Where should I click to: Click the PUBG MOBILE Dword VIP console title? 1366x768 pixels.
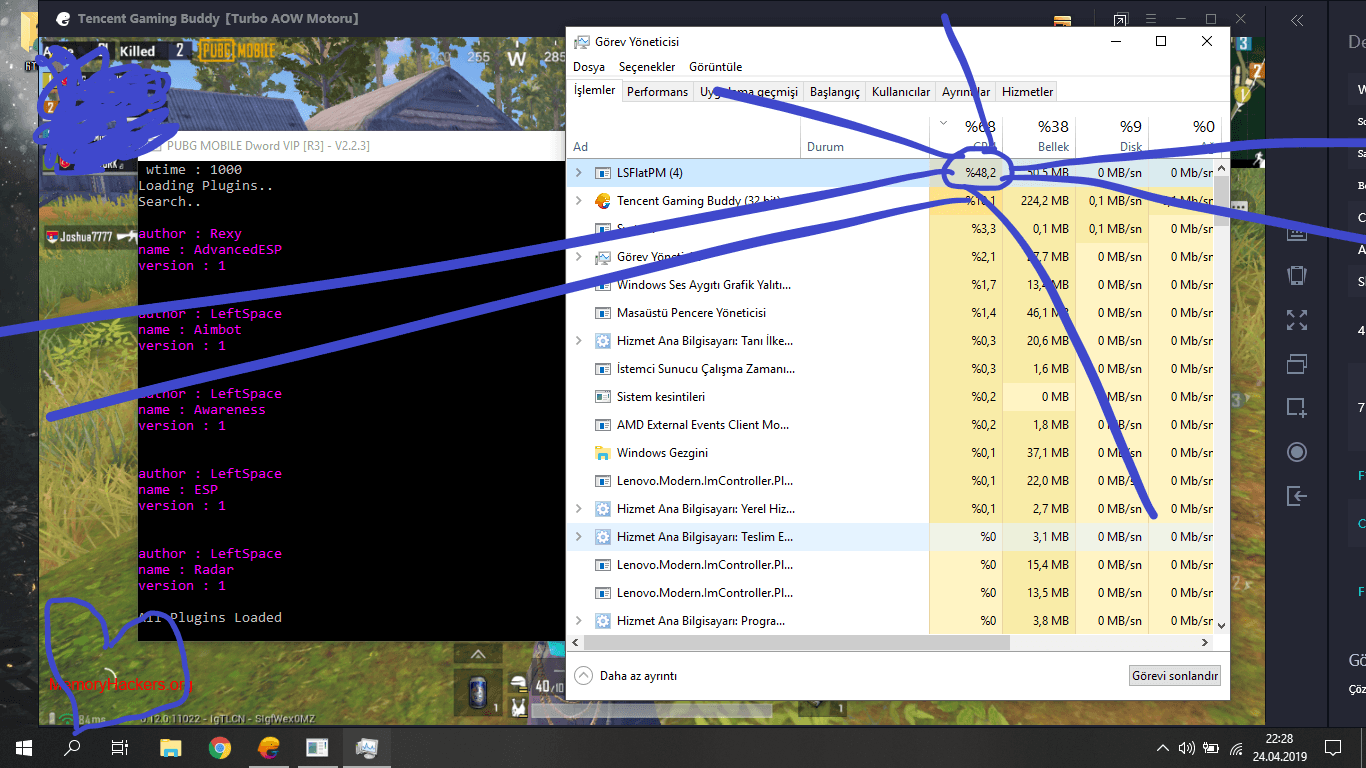click(269, 145)
